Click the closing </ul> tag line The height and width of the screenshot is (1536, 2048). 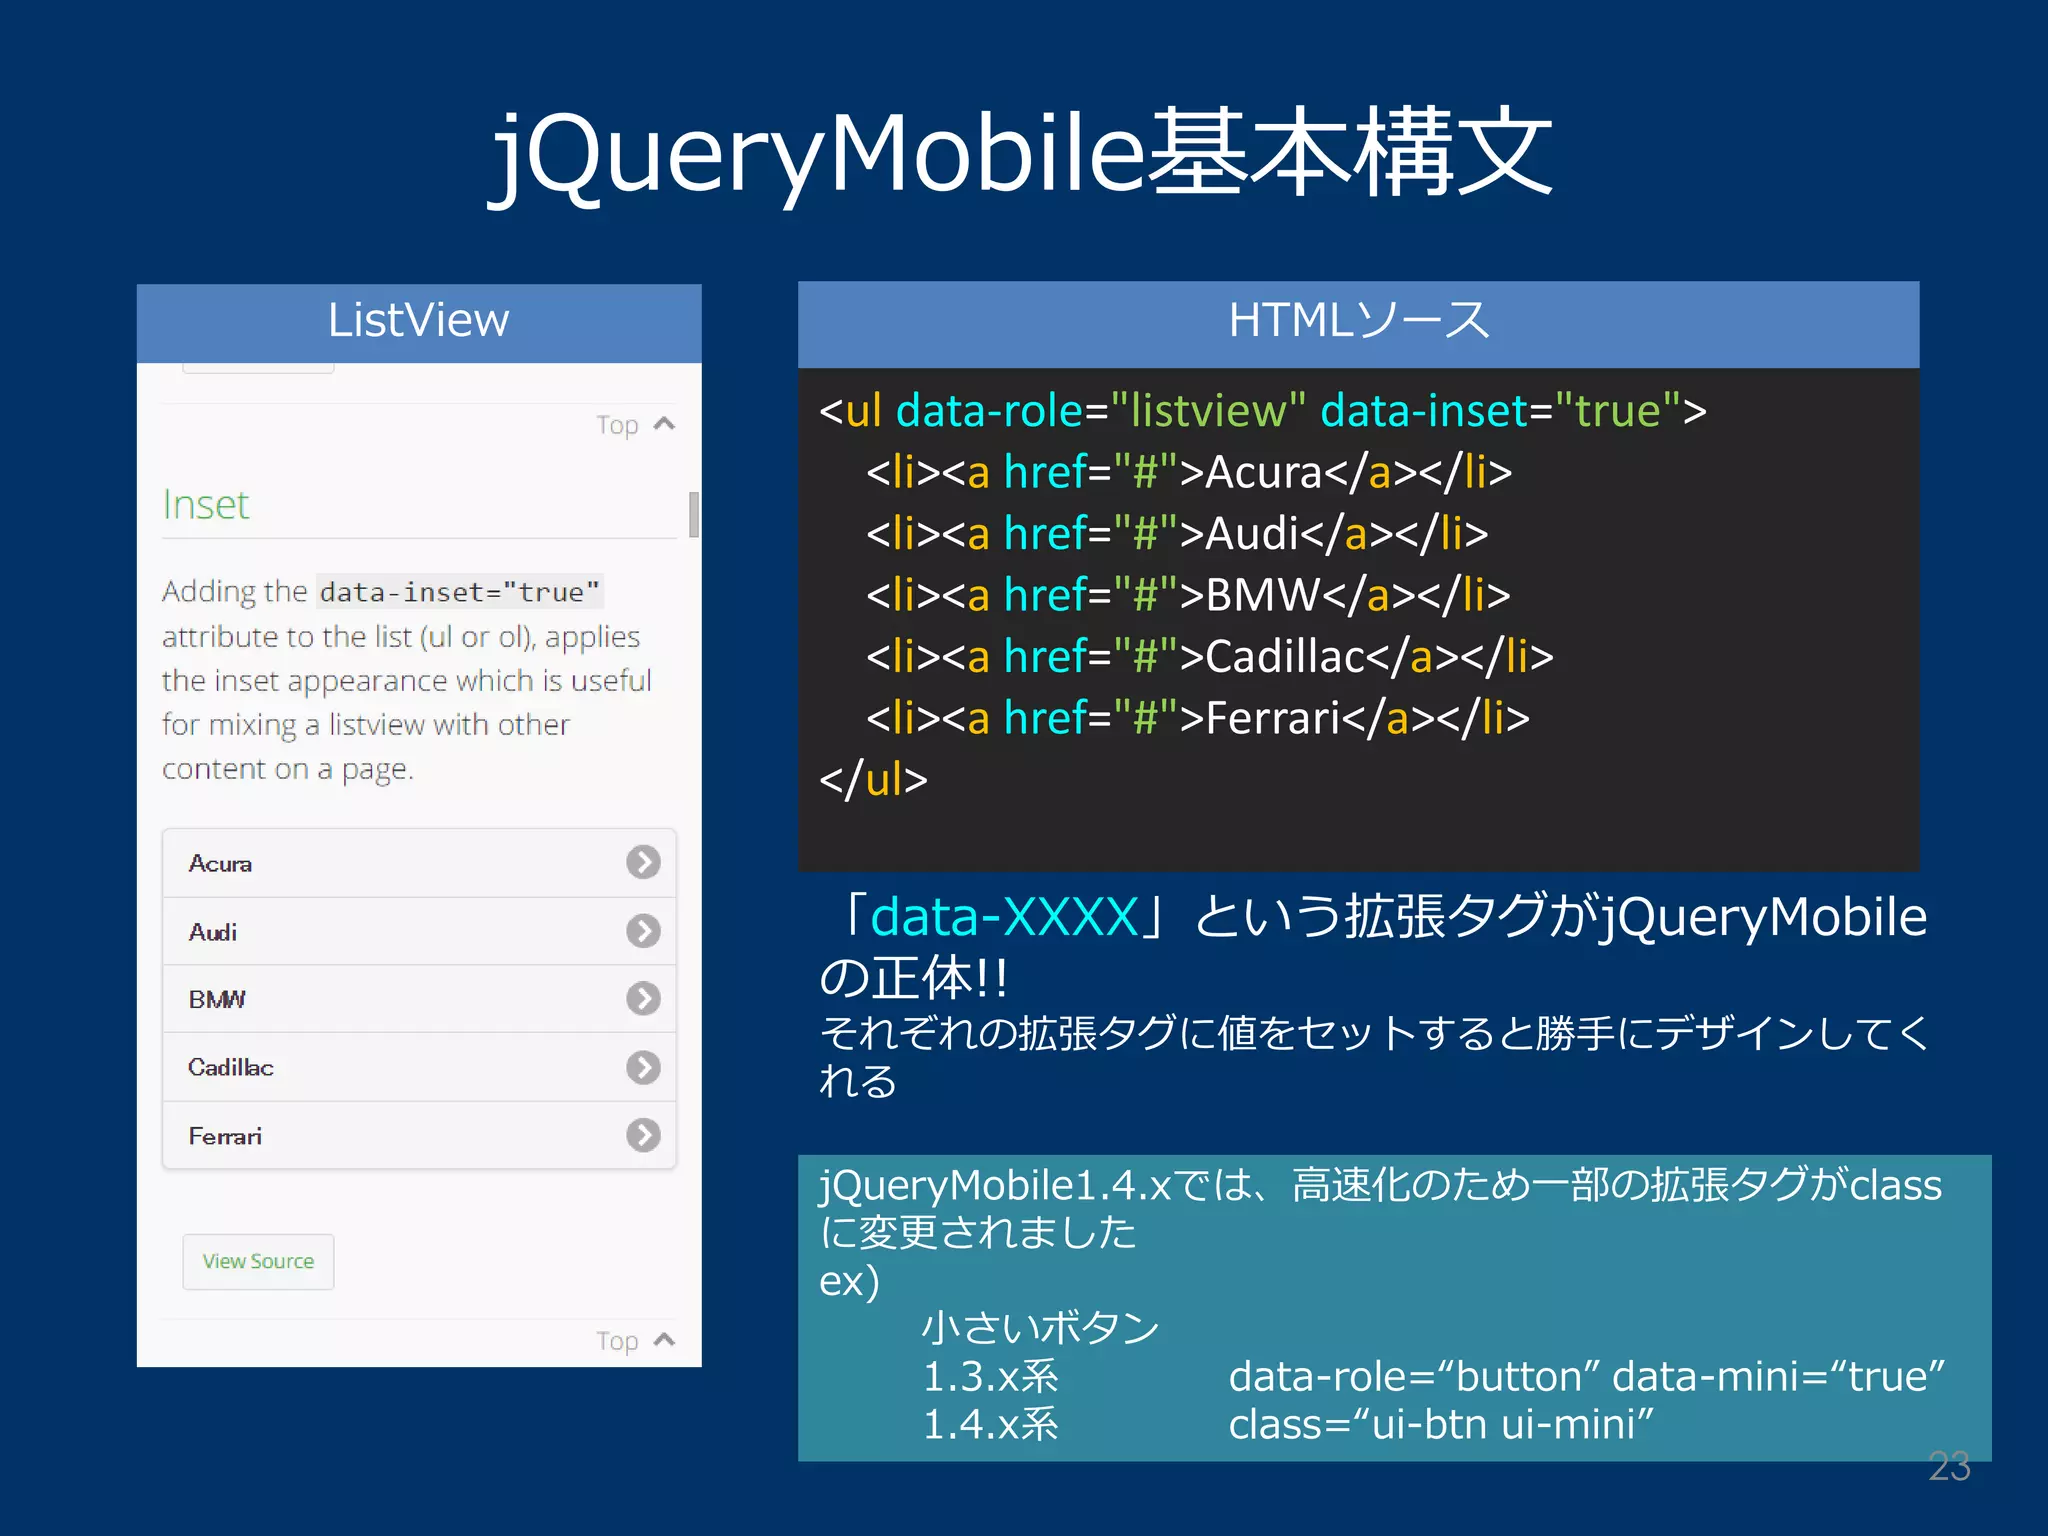click(873, 779)
